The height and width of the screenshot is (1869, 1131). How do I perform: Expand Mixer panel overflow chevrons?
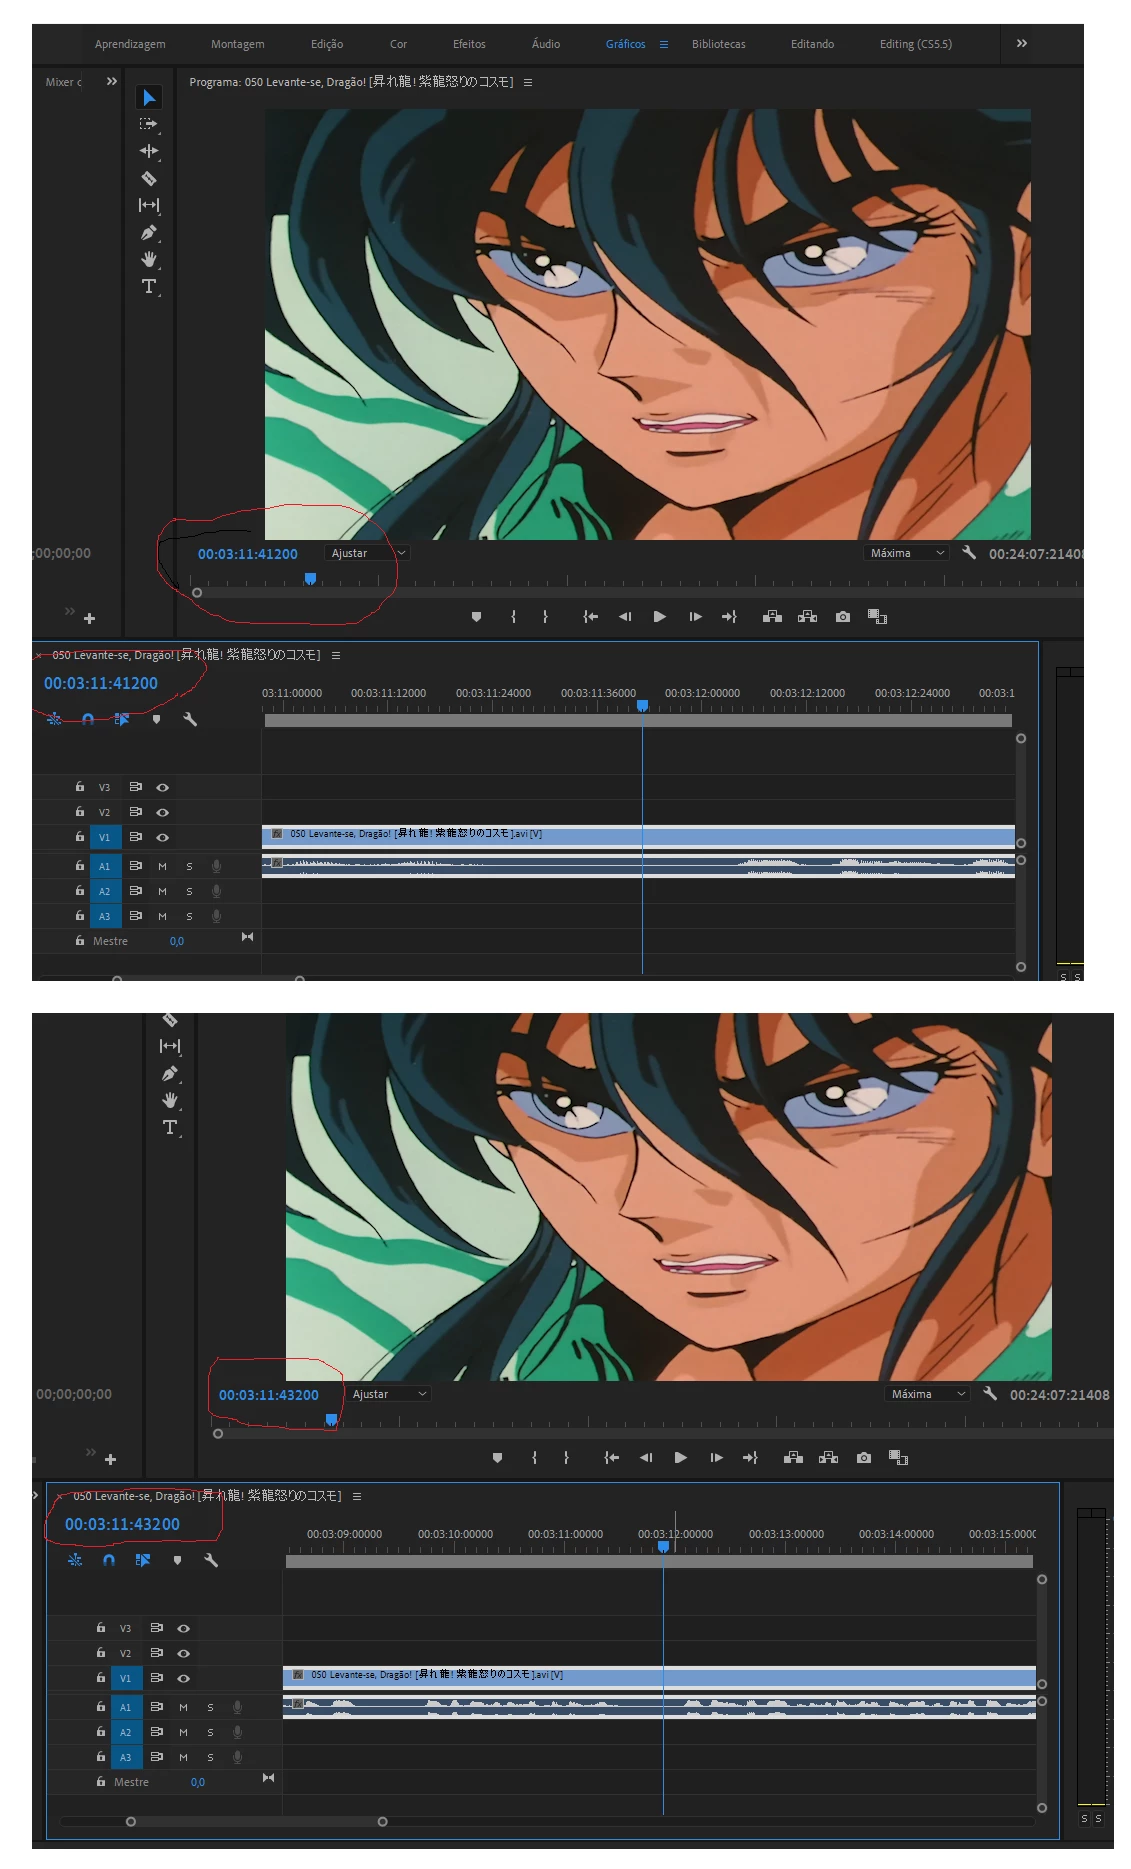tap(112, 81)
